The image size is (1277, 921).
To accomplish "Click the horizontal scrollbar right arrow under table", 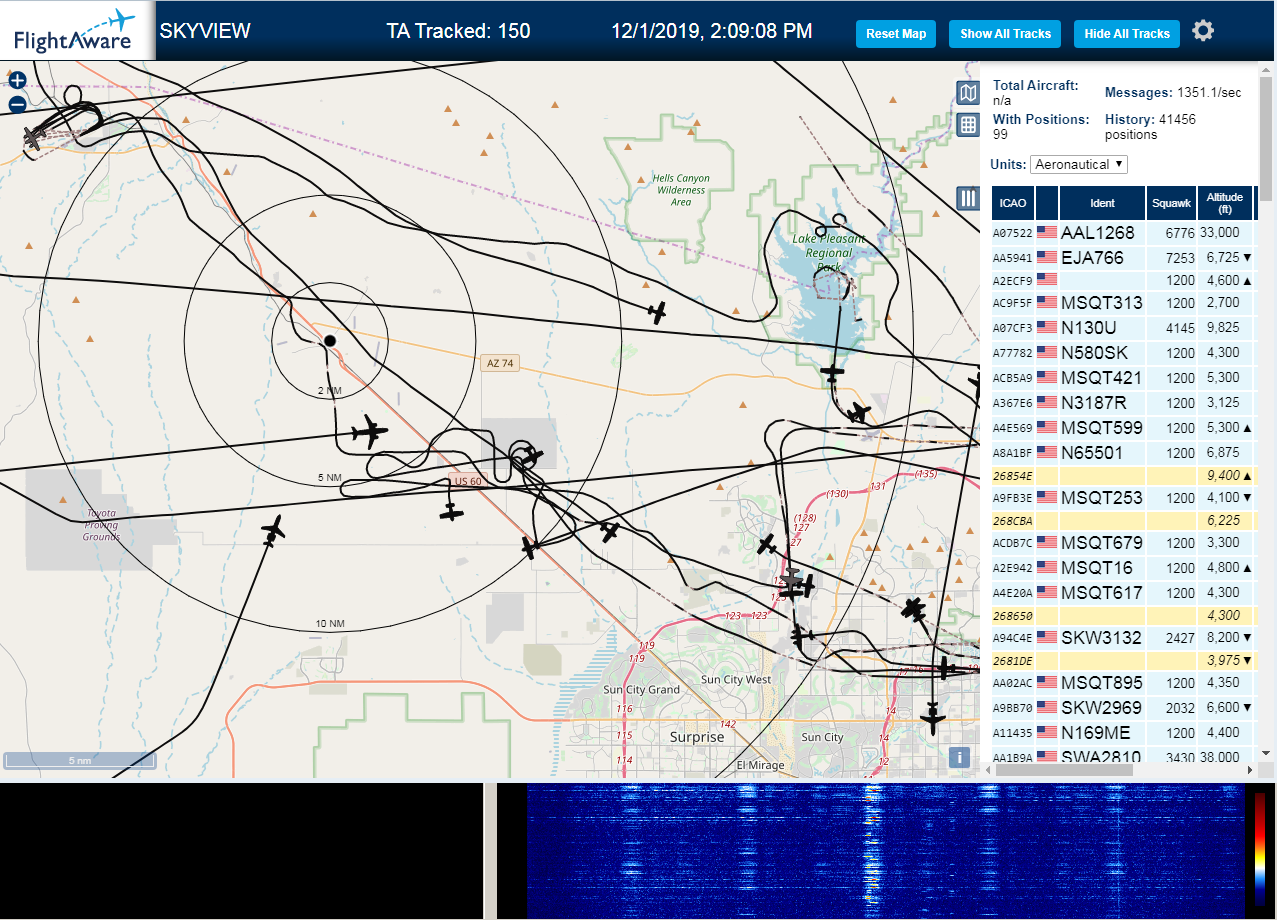I will [x=1248, y=770].
